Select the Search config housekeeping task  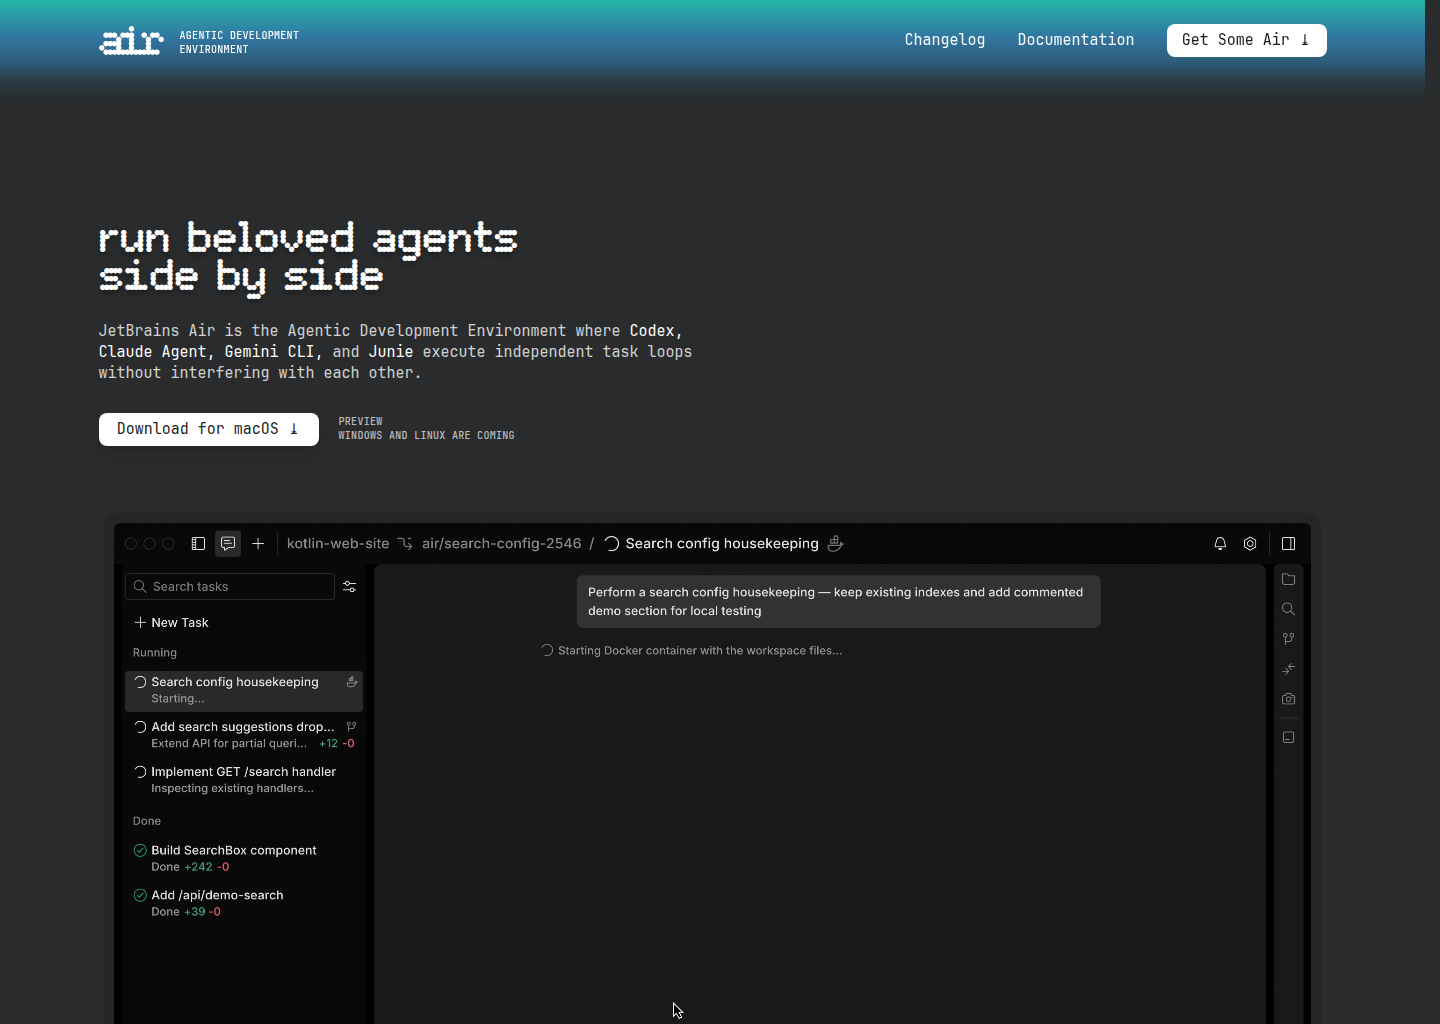244,690
